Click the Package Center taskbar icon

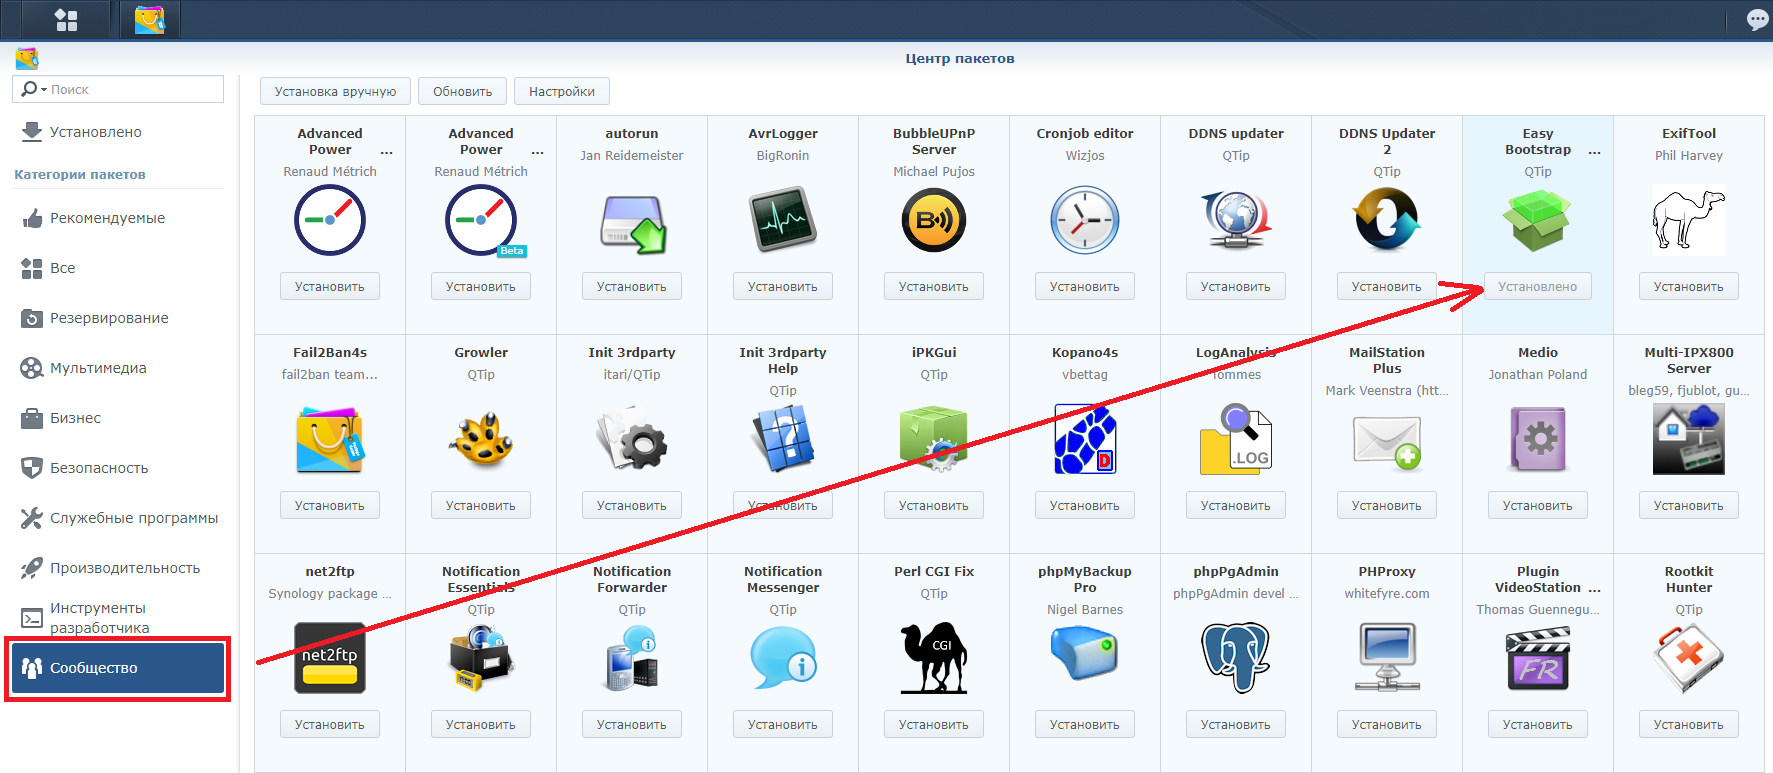click(x=149, y=19)
